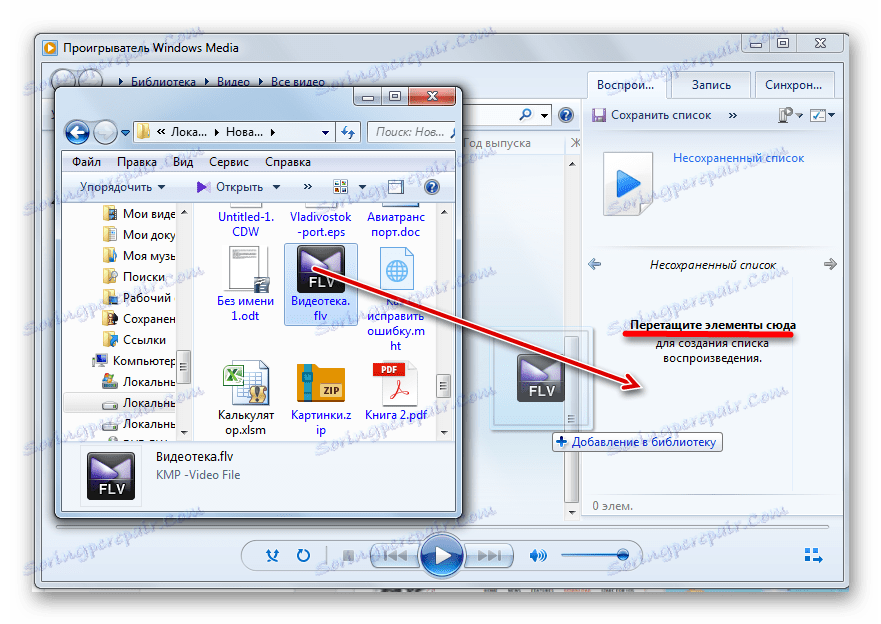Click the Несохраненный список title link
Screen dimensions: 881x624
coord(738,158)
